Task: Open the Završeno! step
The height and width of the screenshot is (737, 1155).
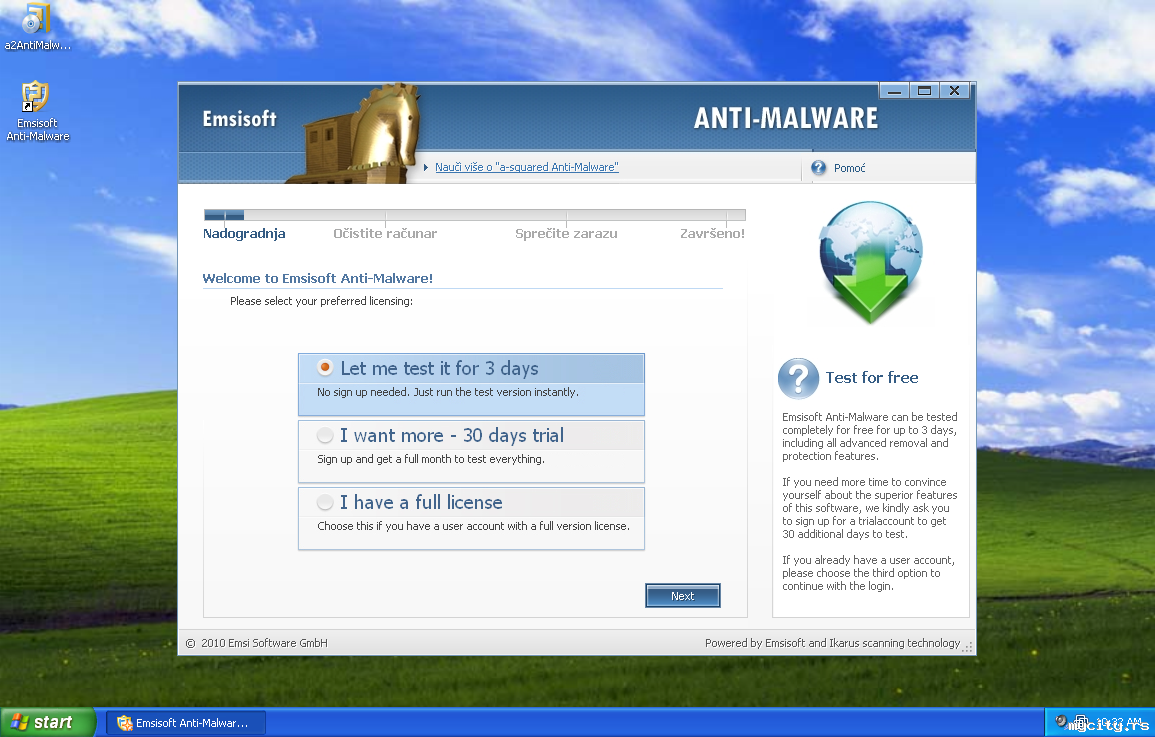Action: point(712,233)
